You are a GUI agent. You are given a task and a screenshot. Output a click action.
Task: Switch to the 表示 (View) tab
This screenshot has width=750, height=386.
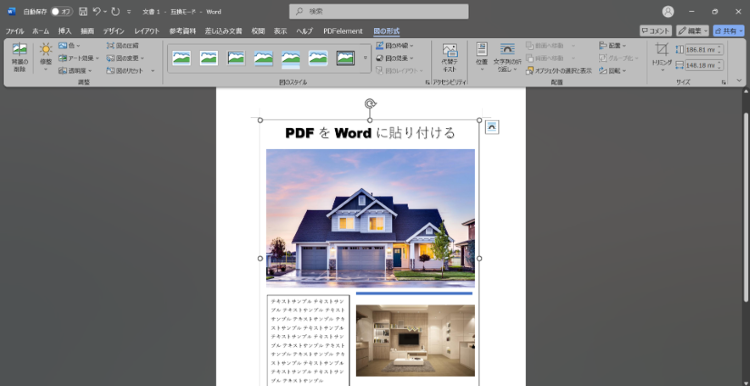coord(280,31)
